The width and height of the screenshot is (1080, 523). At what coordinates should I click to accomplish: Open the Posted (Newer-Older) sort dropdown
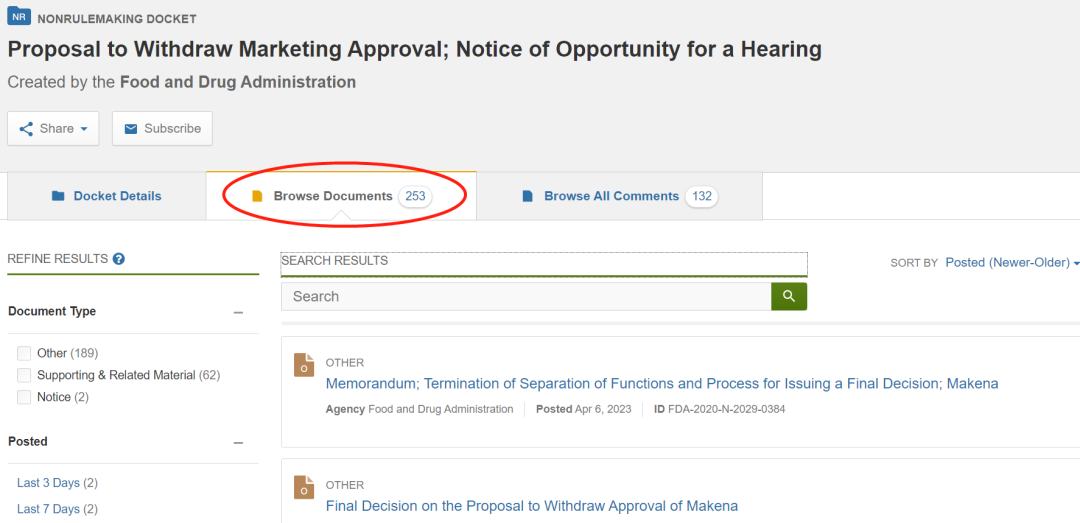coord(1012,262)
